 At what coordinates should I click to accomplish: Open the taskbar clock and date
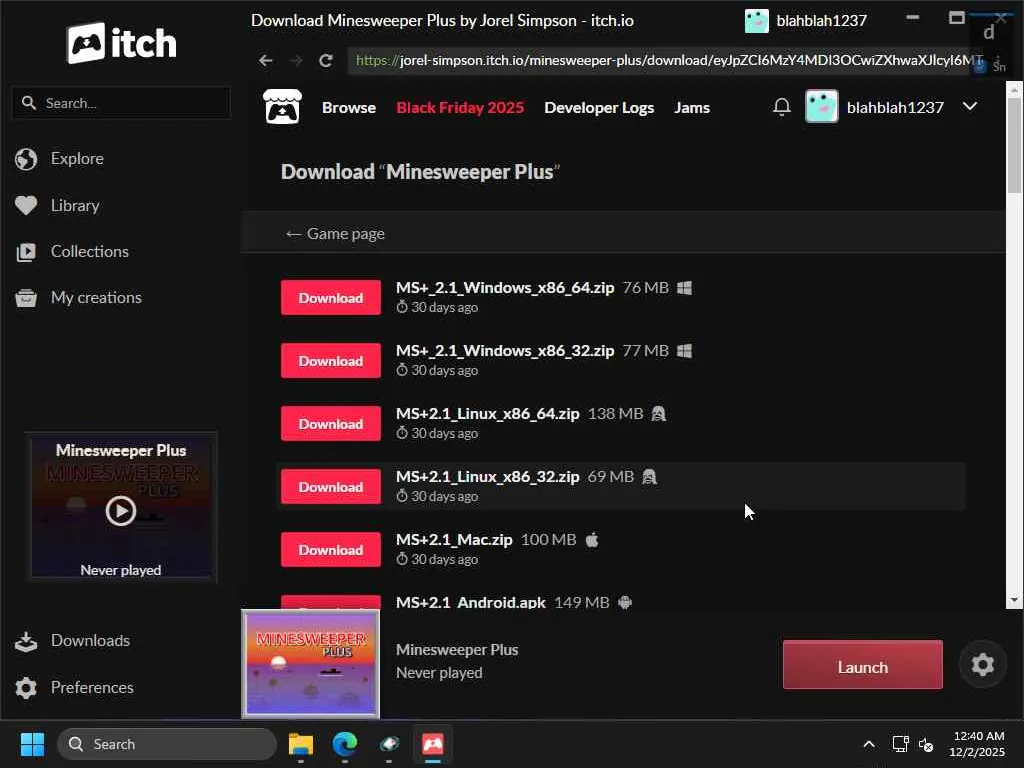(x=978, y=744)
